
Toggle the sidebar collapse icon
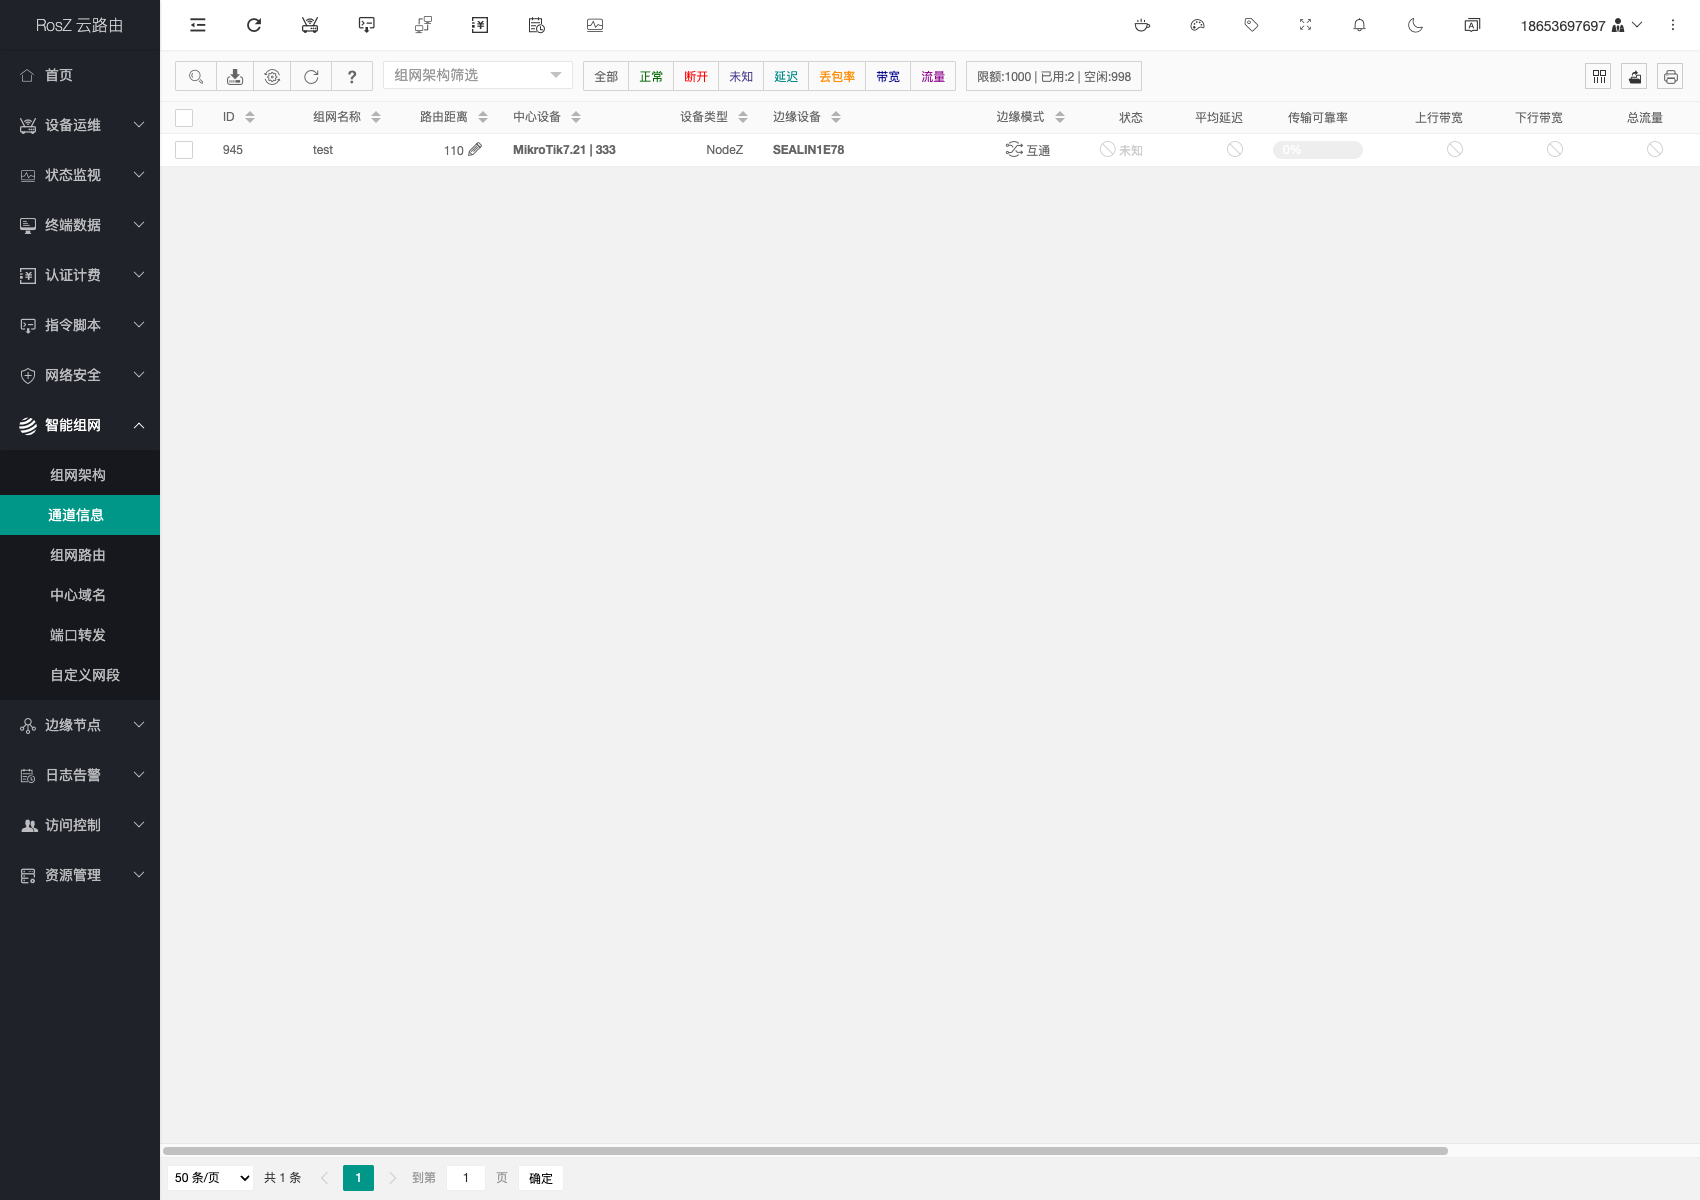point(198,25)
